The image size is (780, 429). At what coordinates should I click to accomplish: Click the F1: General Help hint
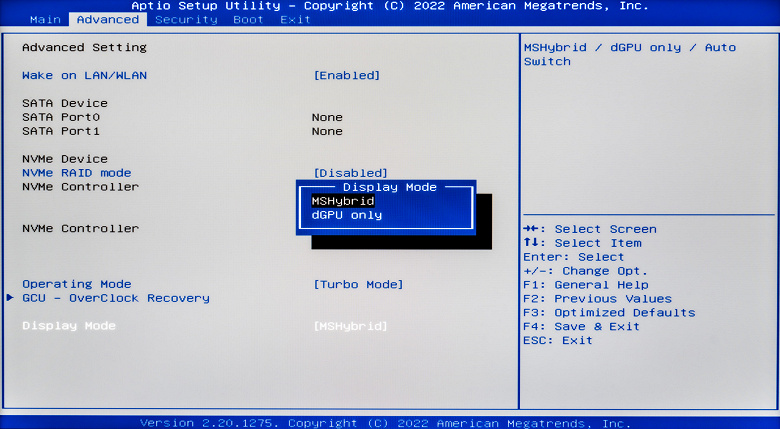click(x=586, y=285)
